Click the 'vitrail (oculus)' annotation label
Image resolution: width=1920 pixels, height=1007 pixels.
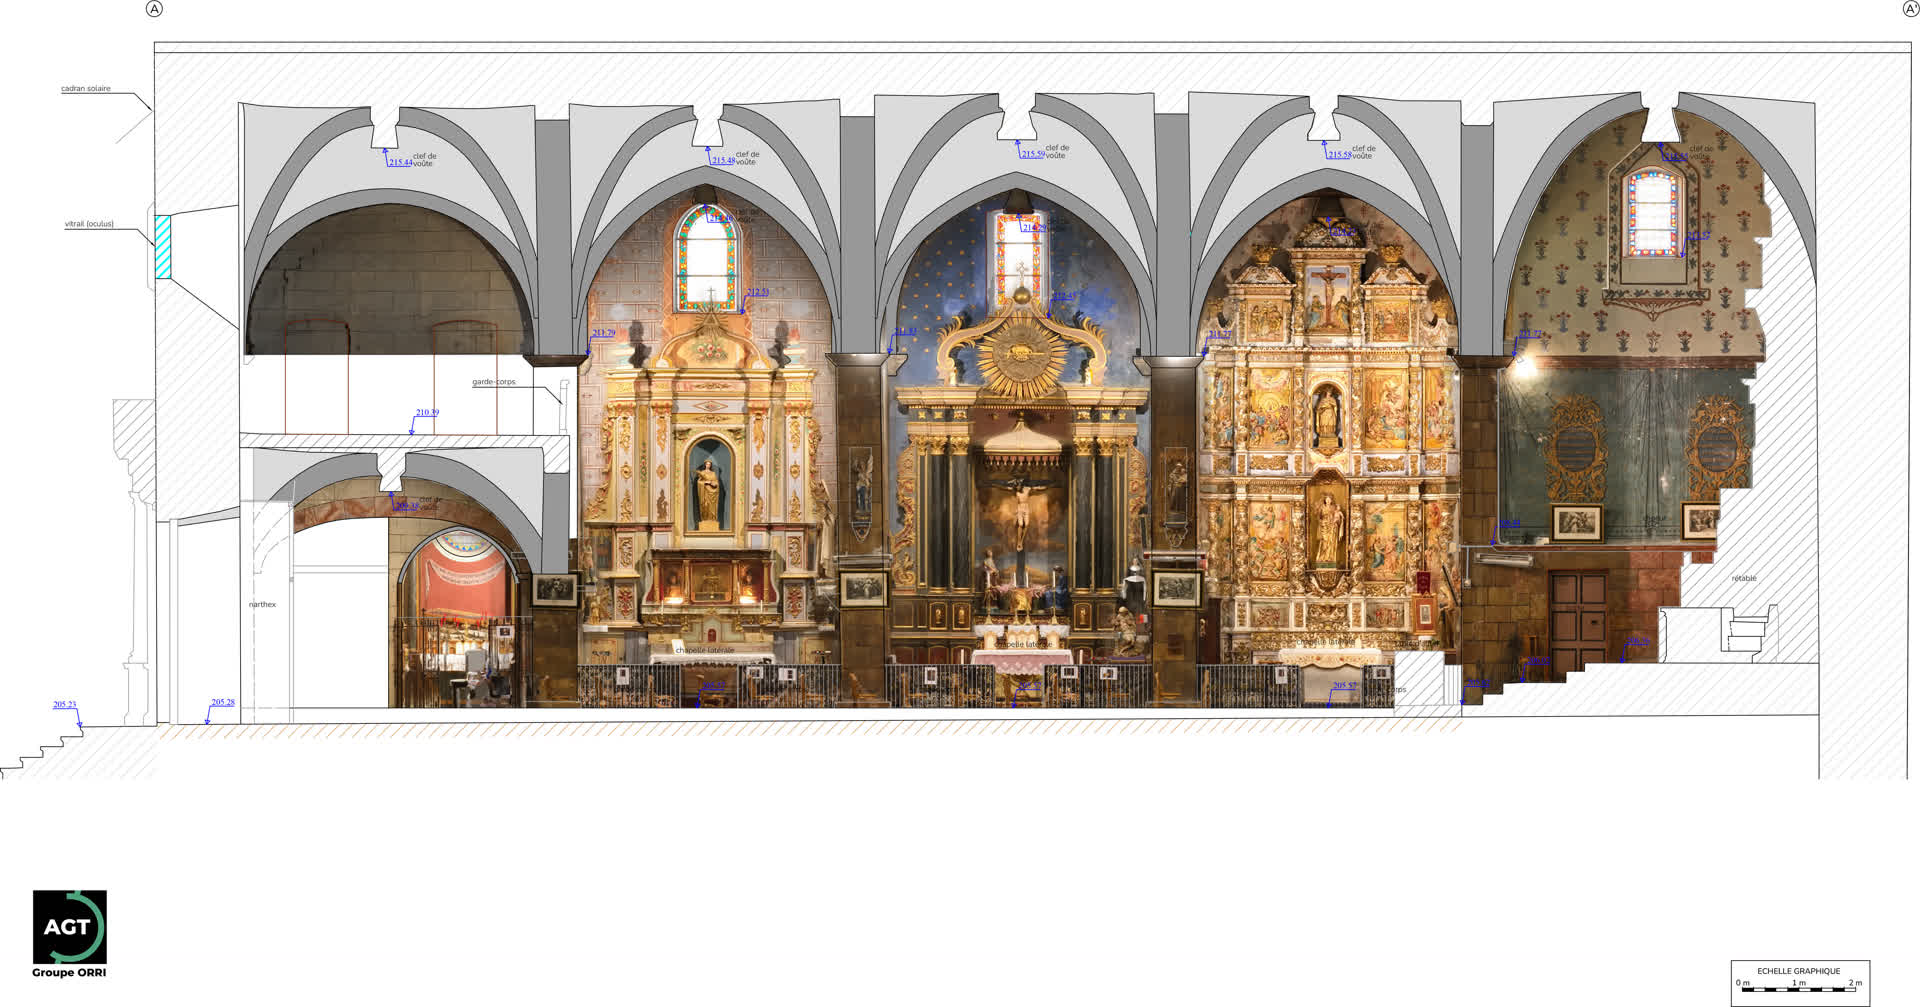point(89,224)
